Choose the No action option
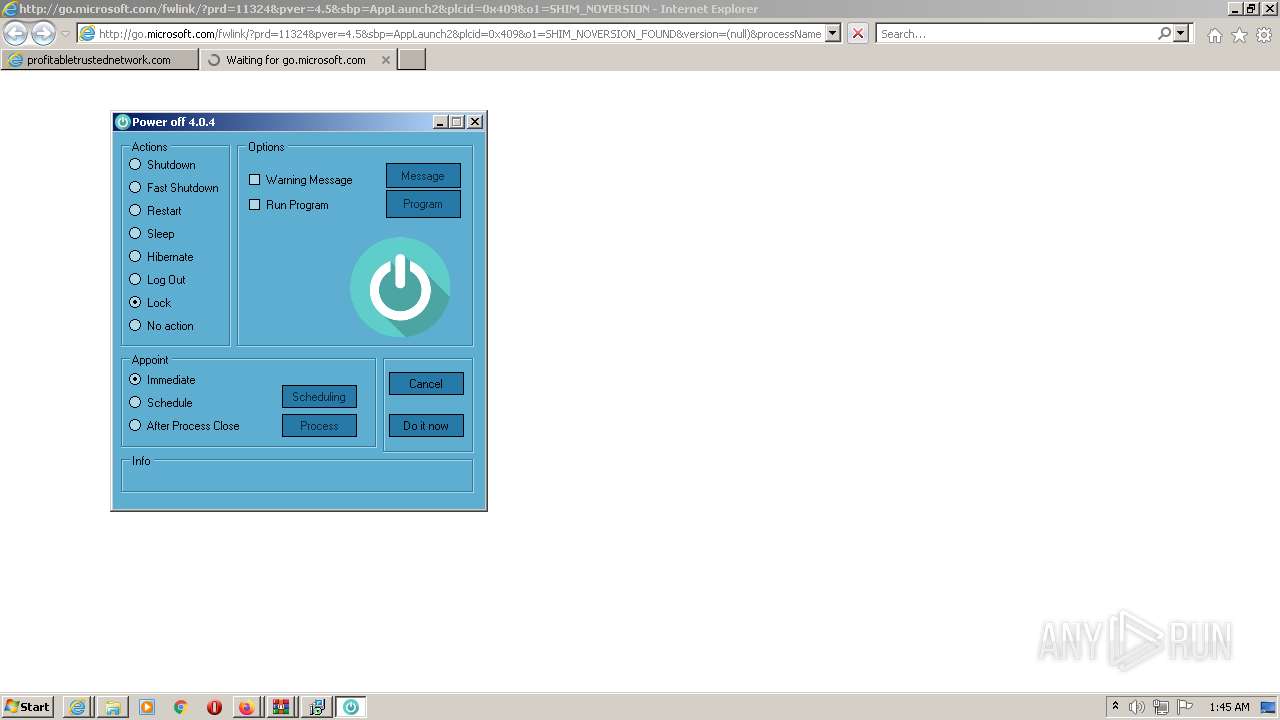This screenshot has width=1280, height=720. (161, 326)
